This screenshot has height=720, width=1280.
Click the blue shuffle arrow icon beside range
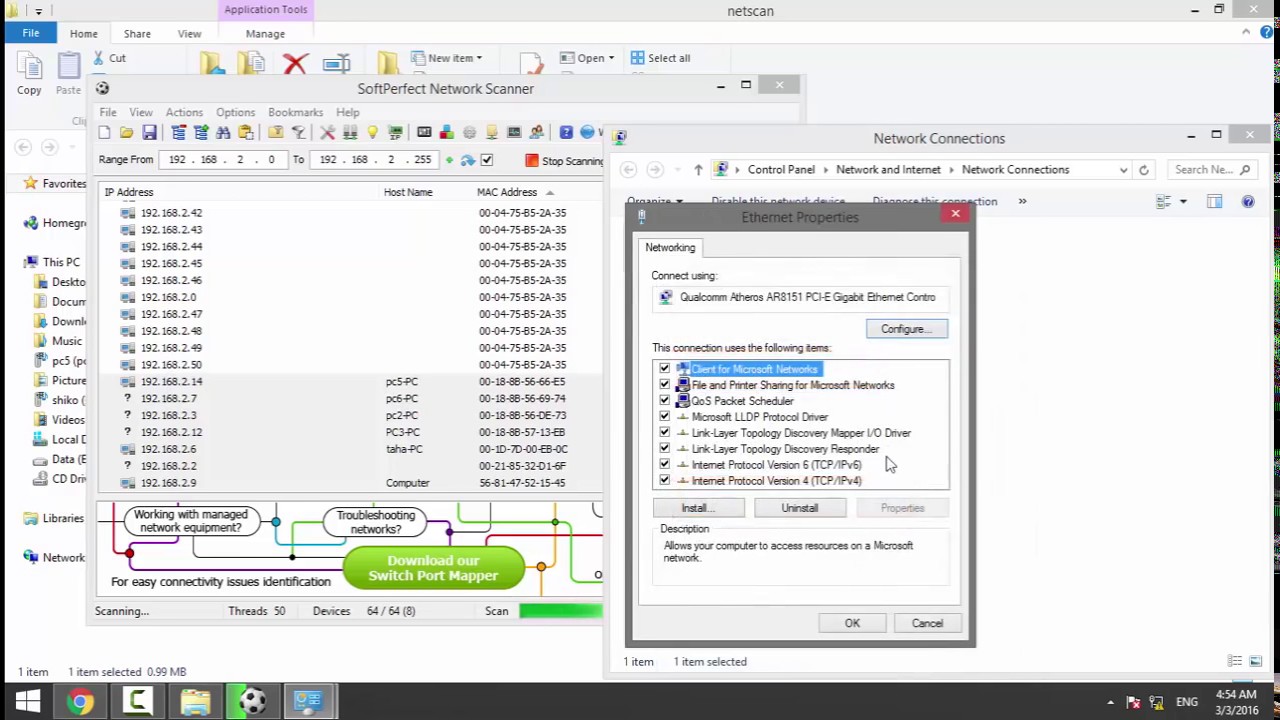tap(467, 160)
